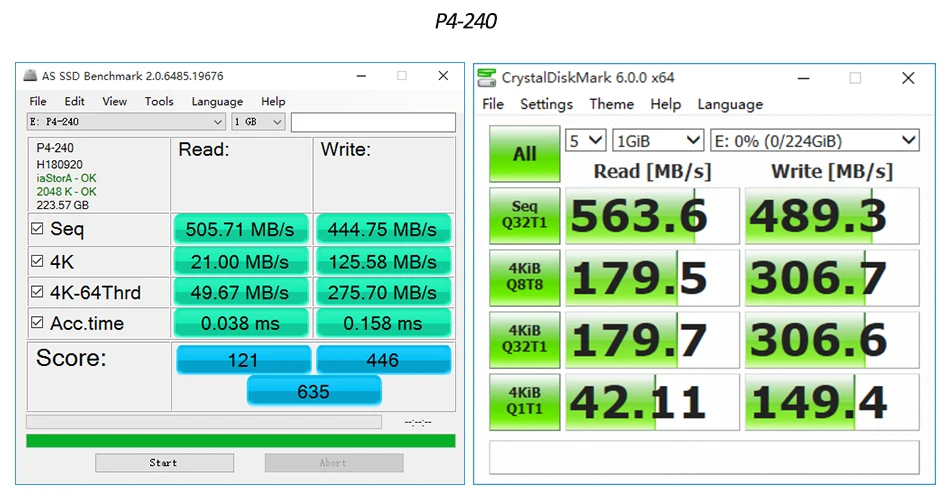This screenshot has height=500, width=950.
Task: Click the 489.3 sequential write value
Action: [x=832, y=216]
